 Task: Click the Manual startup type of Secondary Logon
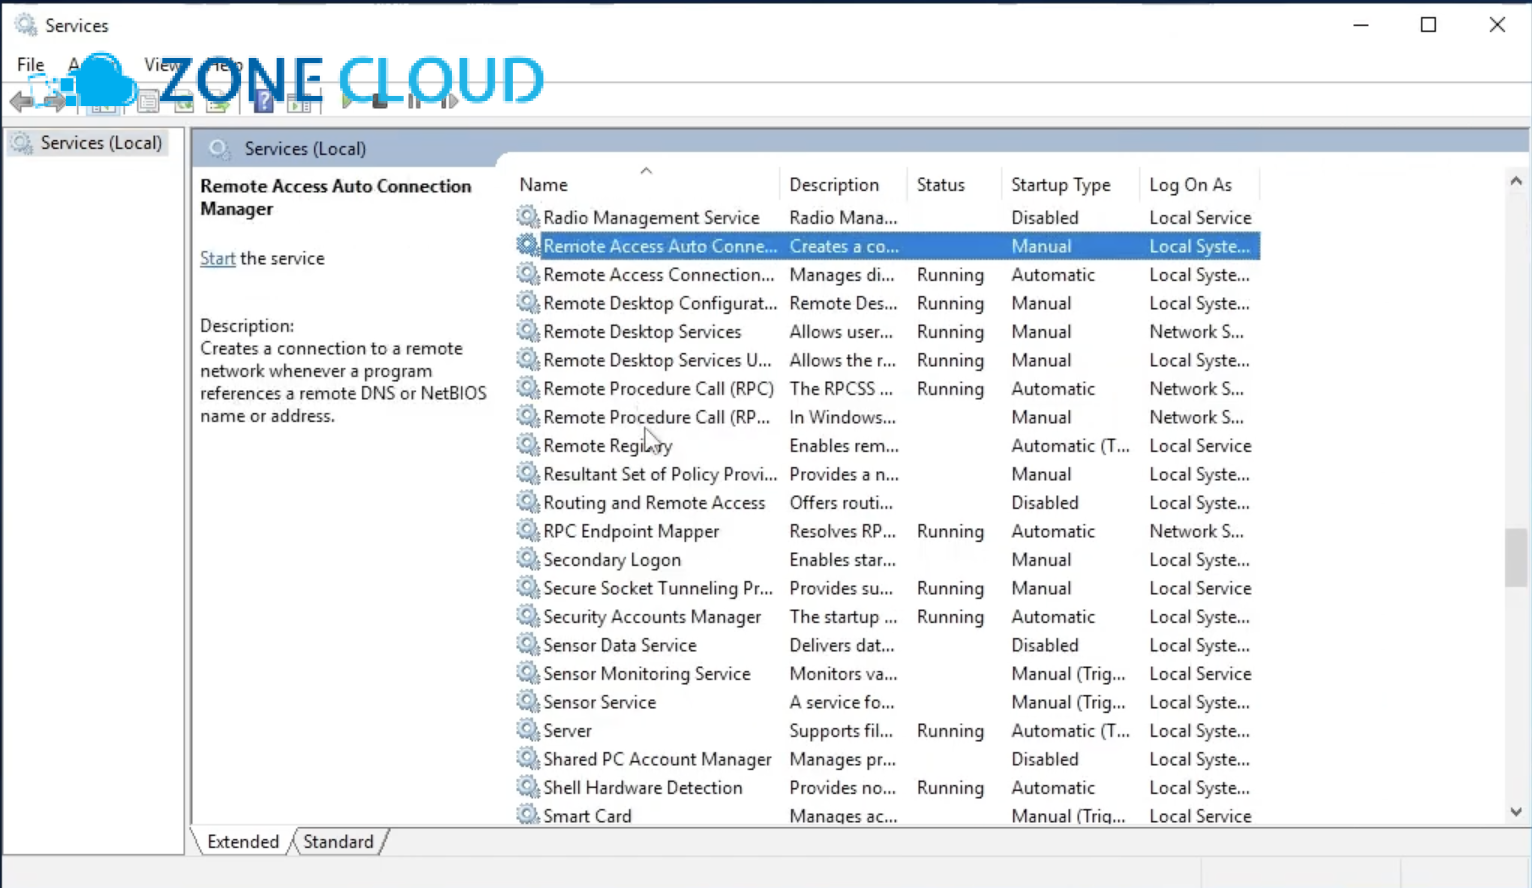coord(1041,560)
